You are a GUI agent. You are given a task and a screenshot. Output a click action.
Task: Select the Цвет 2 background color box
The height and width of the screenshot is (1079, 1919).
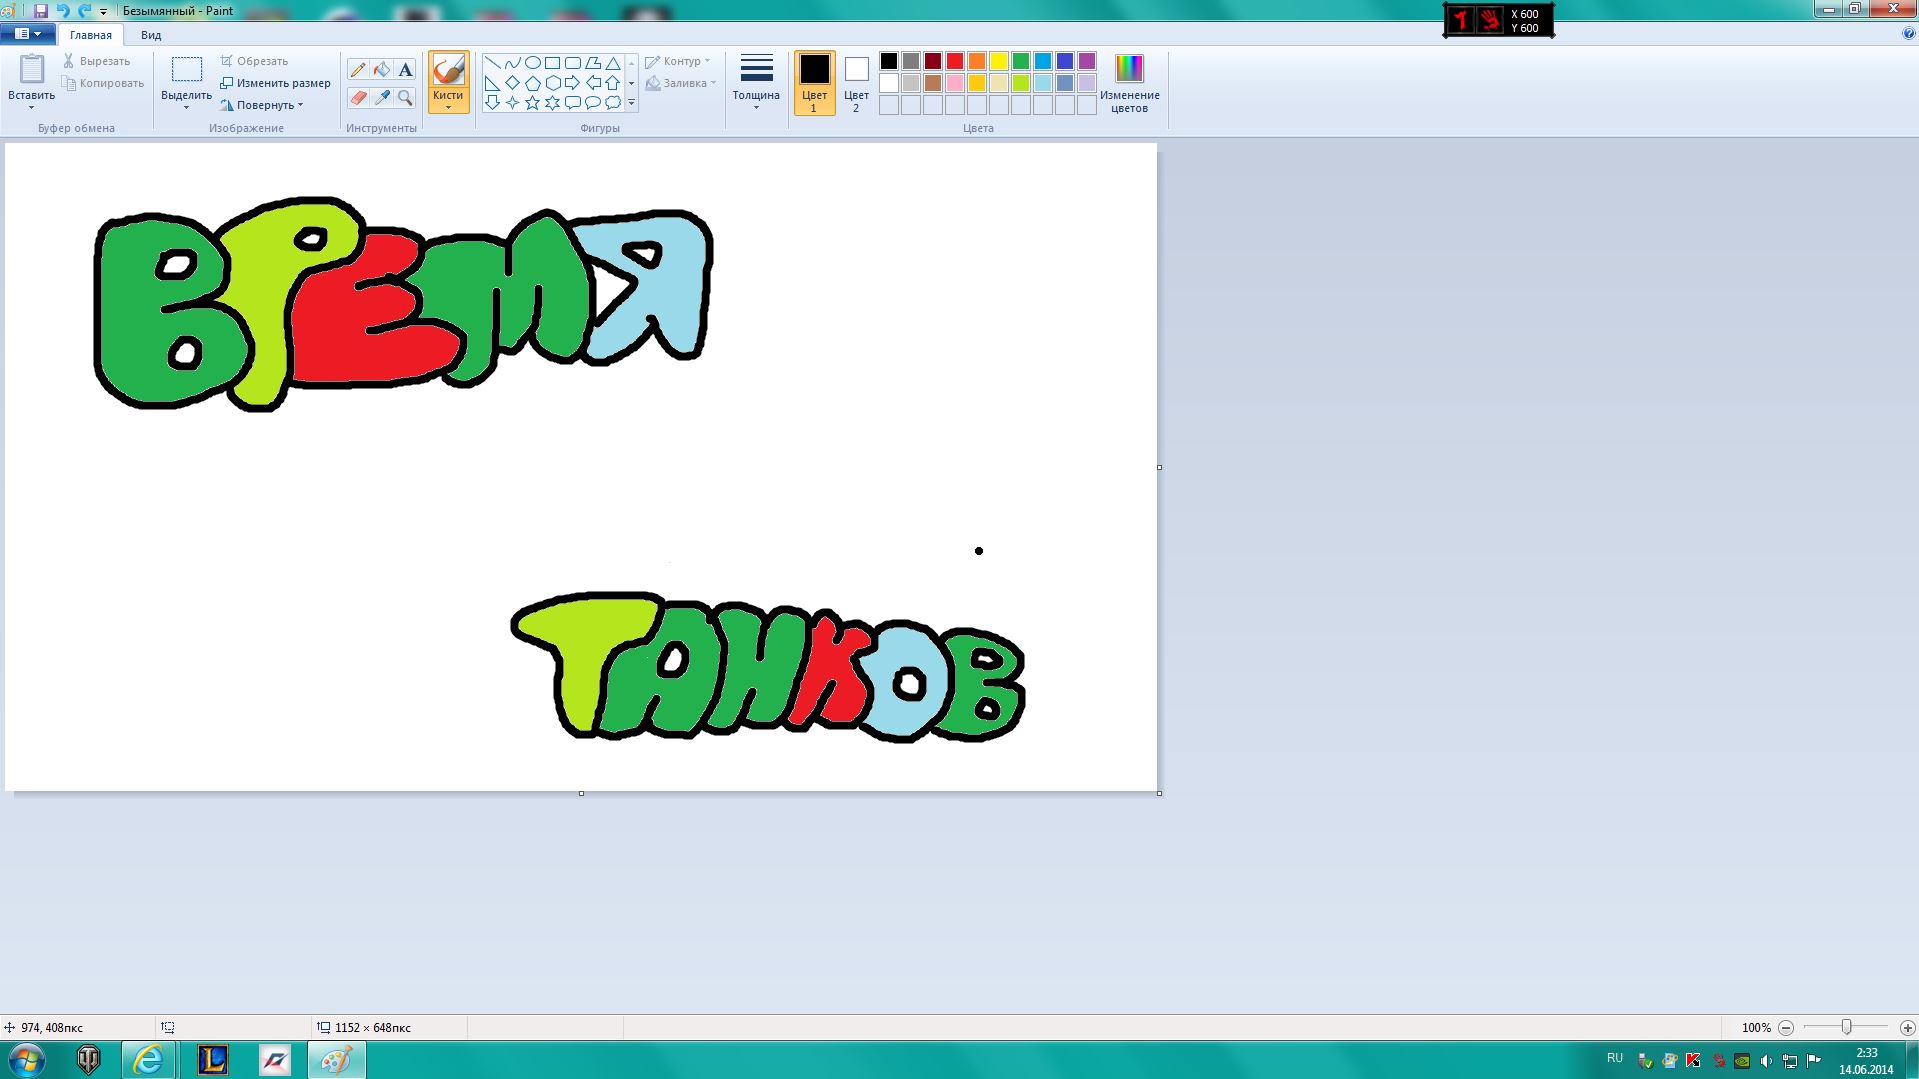tap(856, 83)
